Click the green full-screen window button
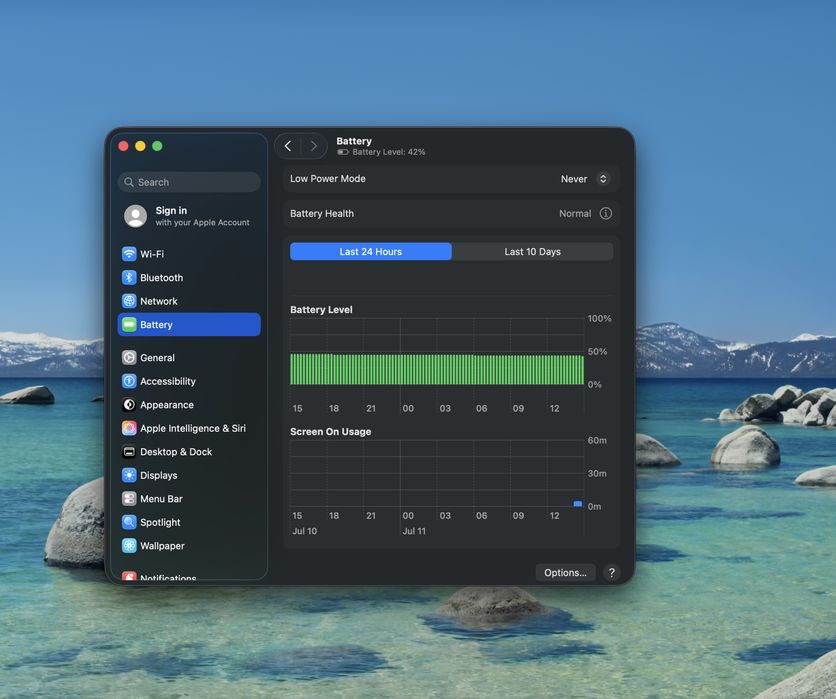Screen dimensions: 836x699 (157, 146)
